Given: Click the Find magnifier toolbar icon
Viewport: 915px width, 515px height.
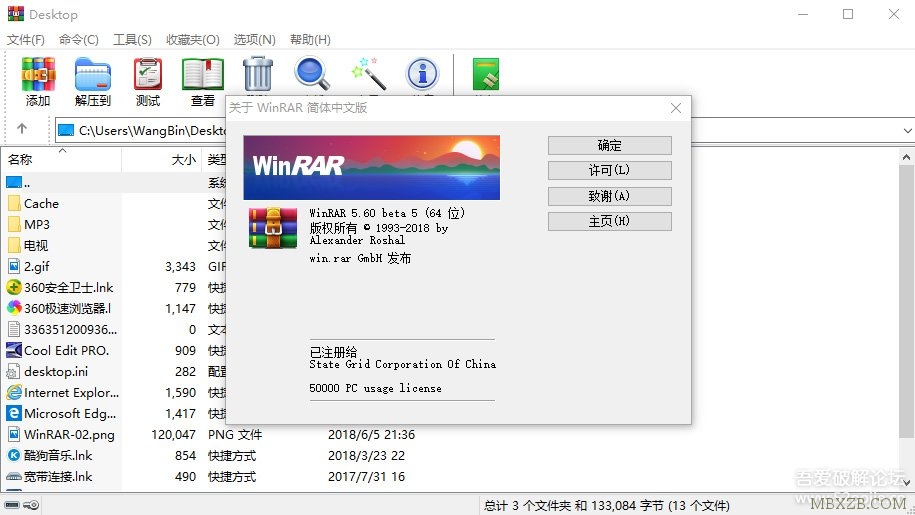Looking at the screenshot, I should tap(312, 74).
